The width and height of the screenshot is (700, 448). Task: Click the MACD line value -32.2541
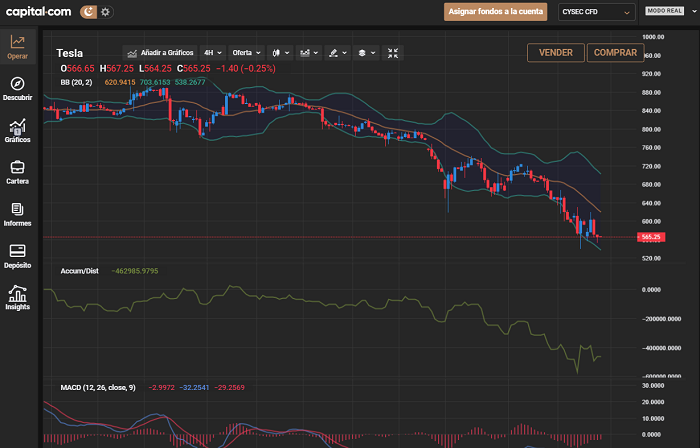coord(194,387)
